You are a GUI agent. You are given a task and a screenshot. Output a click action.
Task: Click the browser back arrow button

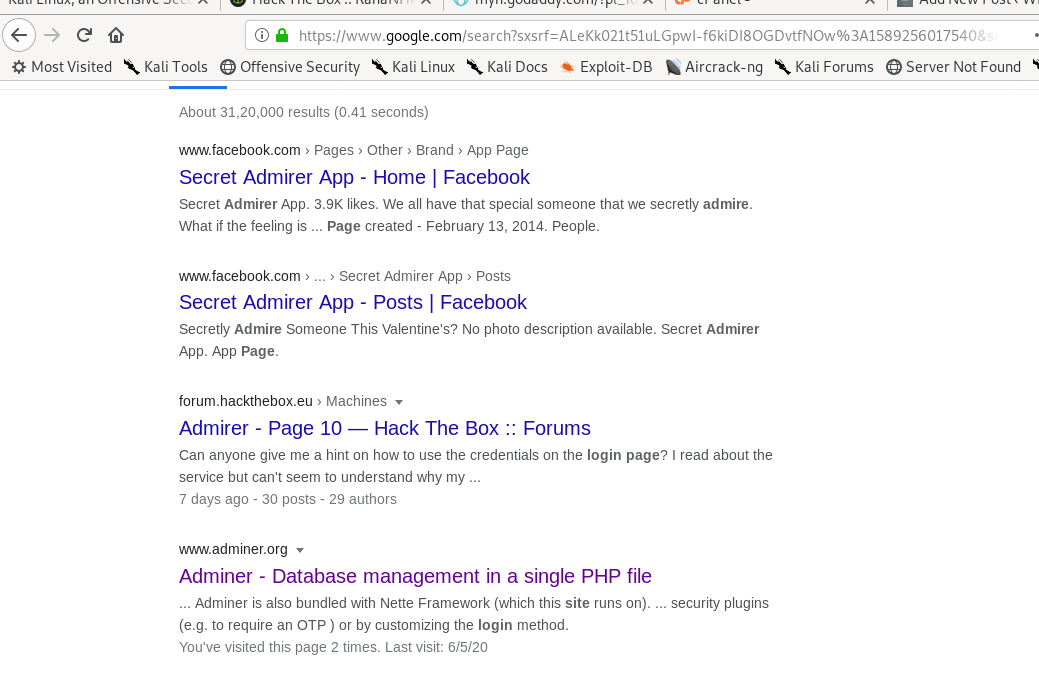[19, 36]
